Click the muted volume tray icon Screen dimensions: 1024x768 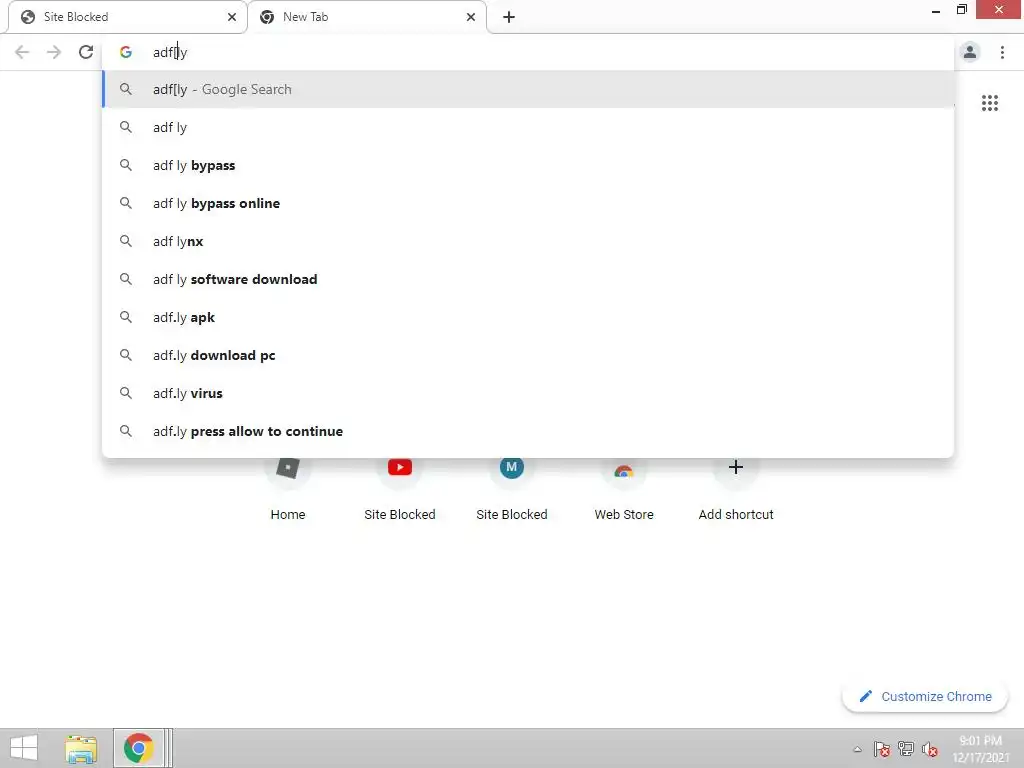(x=930, y=749)
